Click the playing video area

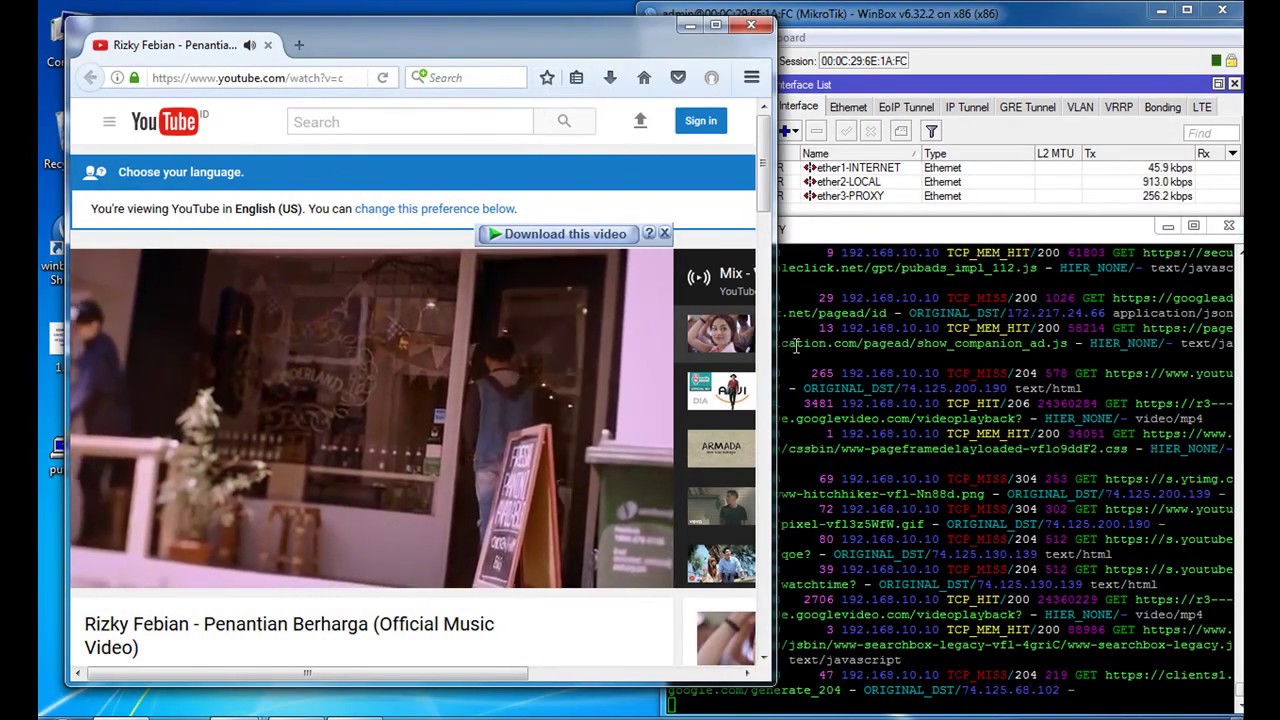[x=371, y=419]
